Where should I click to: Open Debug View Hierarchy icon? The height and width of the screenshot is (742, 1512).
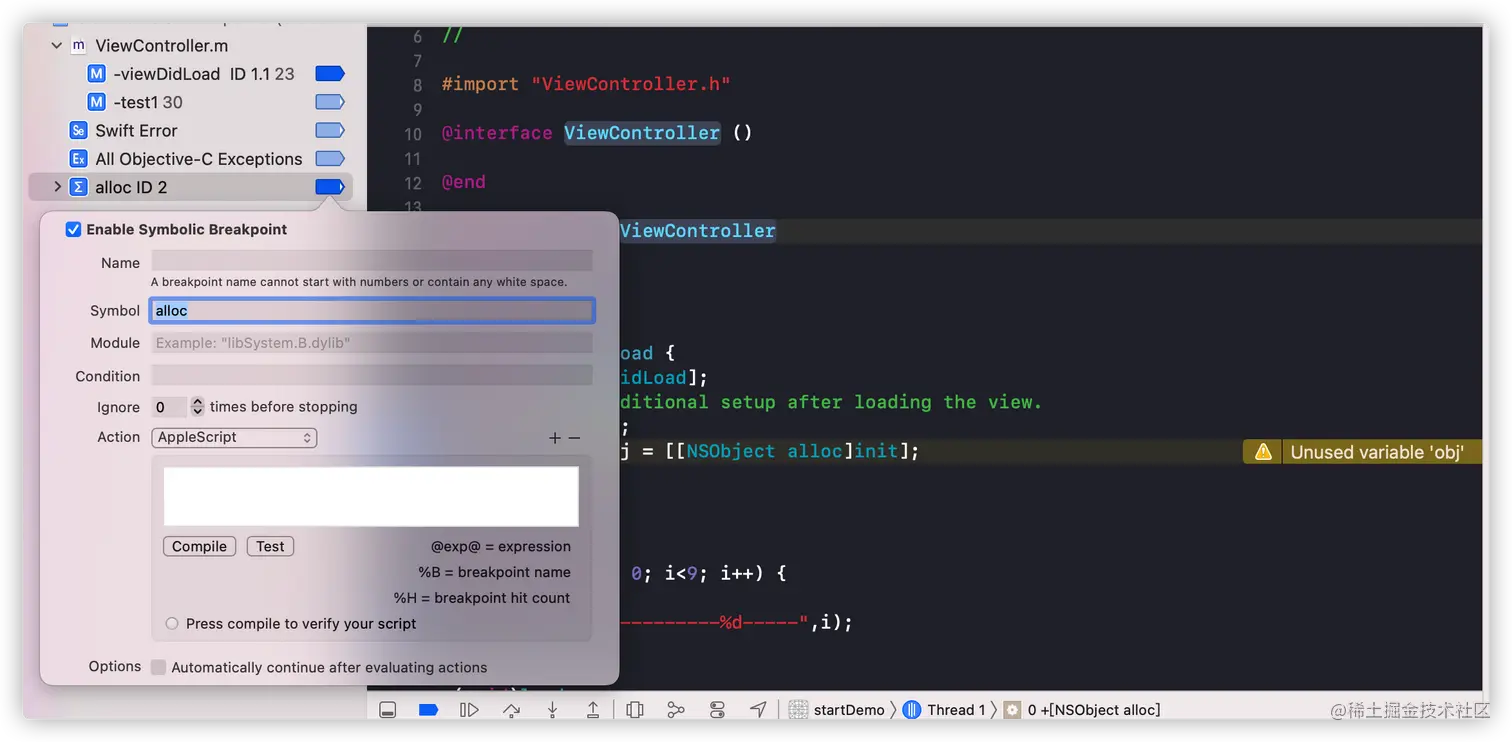click(635, 710)
